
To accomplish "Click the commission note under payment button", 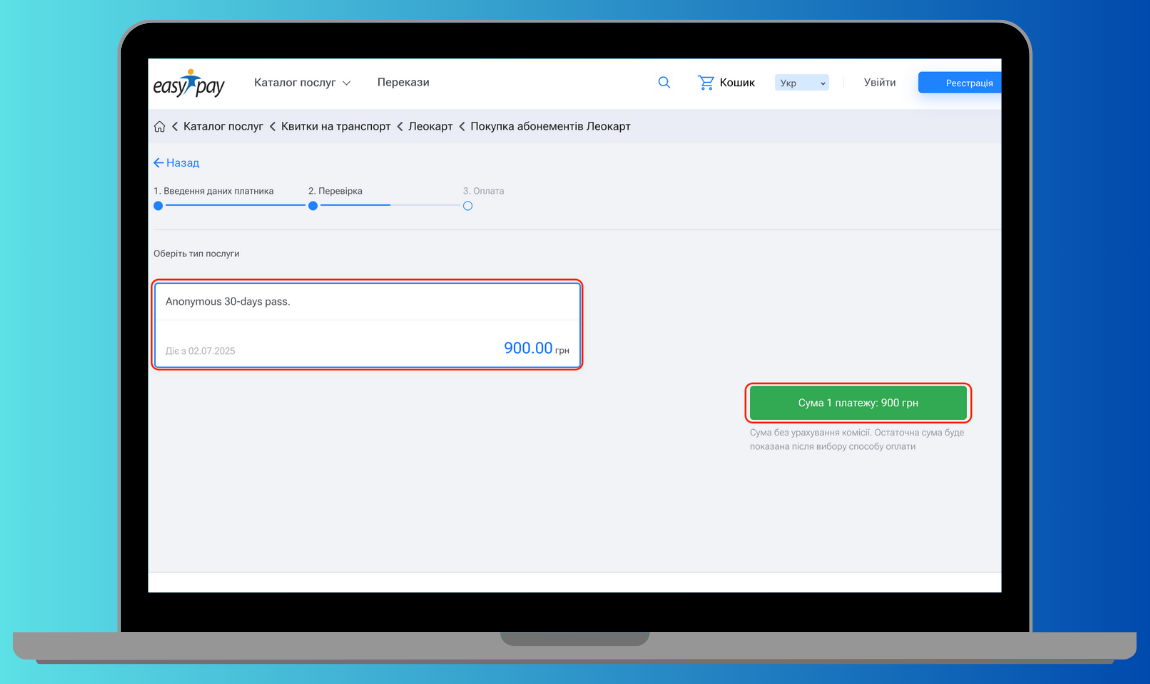I will (x=857, y=439).
